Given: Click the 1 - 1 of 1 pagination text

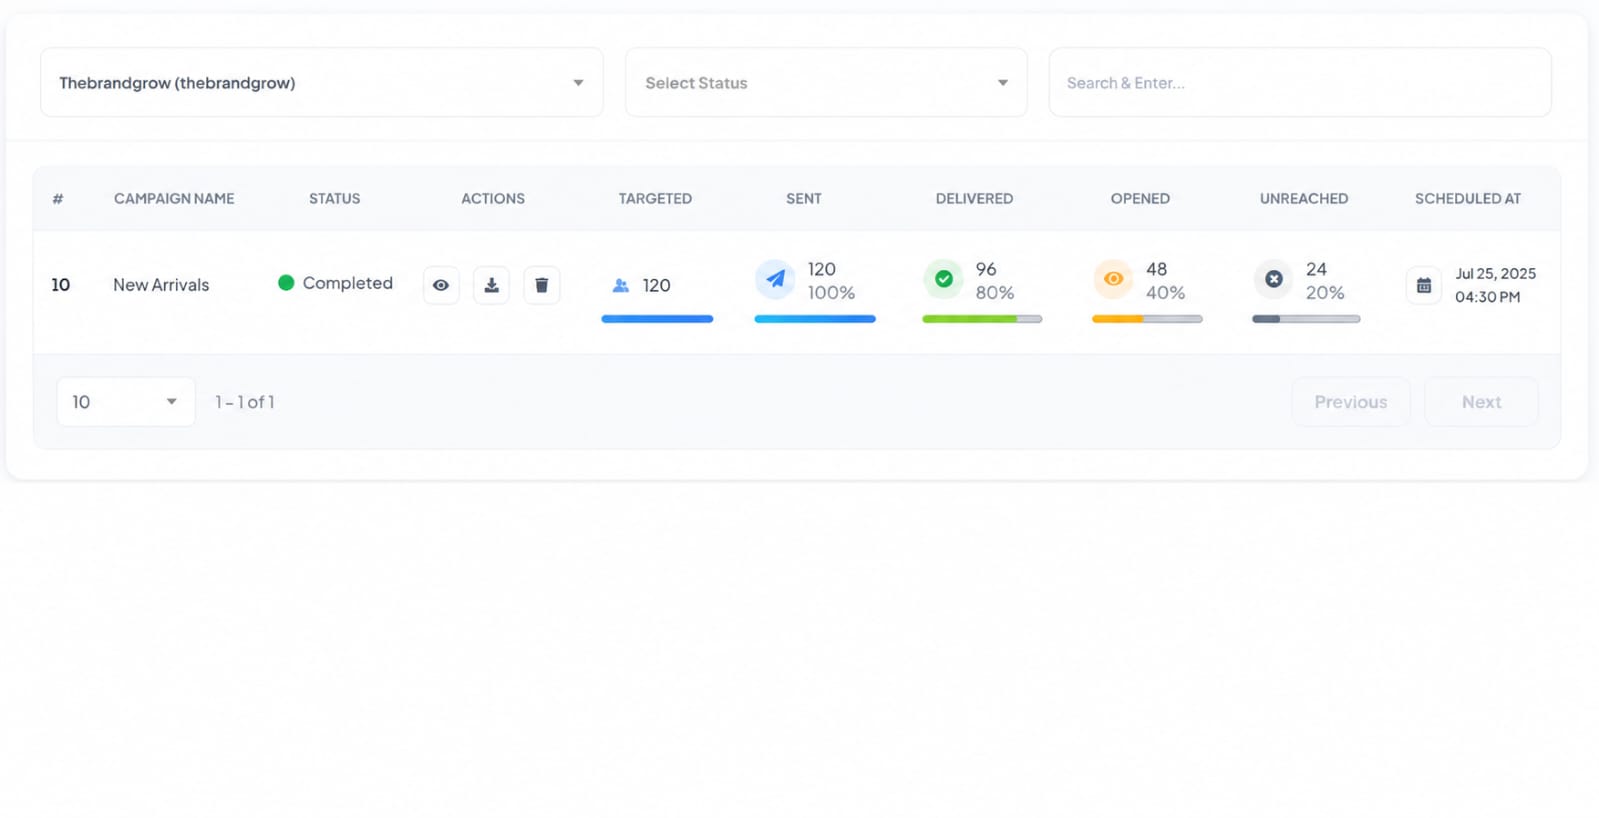Looking at the screenshot, I should [245, 402].
